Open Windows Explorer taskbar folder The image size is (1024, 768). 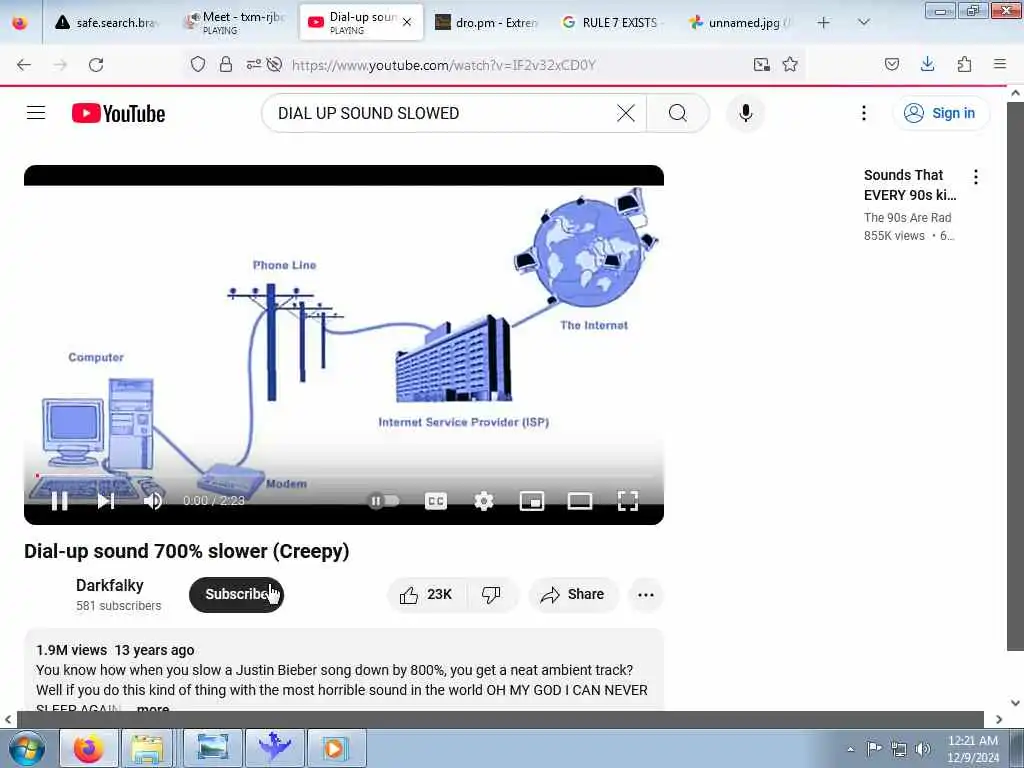pyautogui.click(x=147, y=748)
